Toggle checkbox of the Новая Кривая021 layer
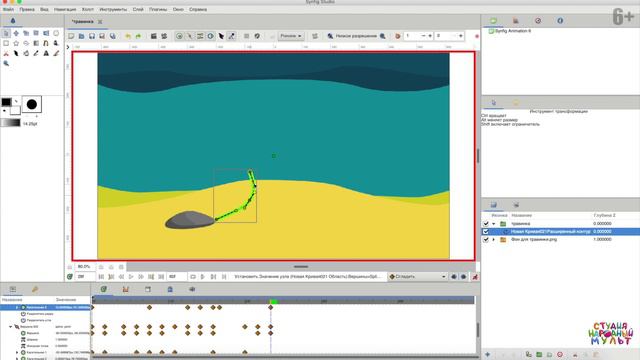The image size is (640, 360). tap(486, 231)
